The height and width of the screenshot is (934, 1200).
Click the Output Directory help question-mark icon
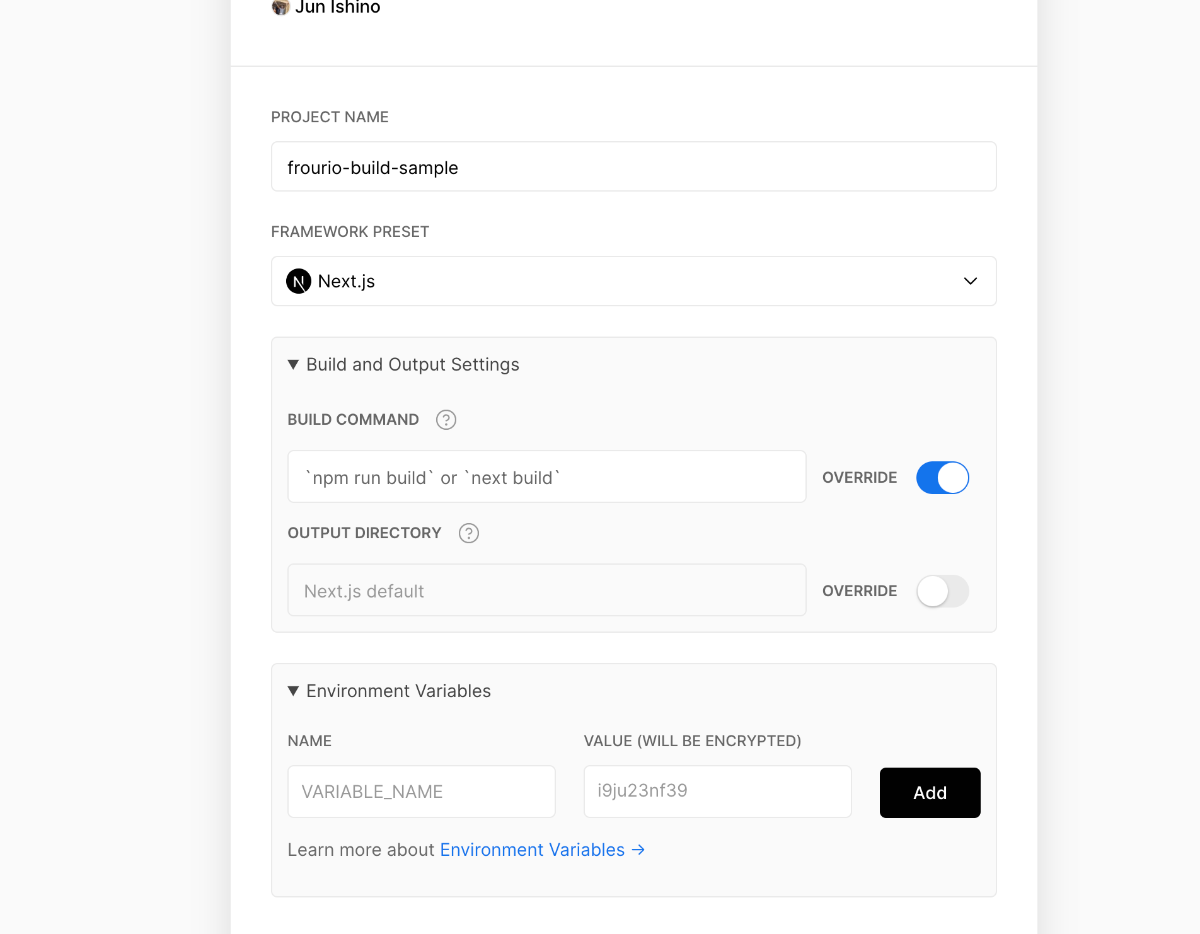469,533
